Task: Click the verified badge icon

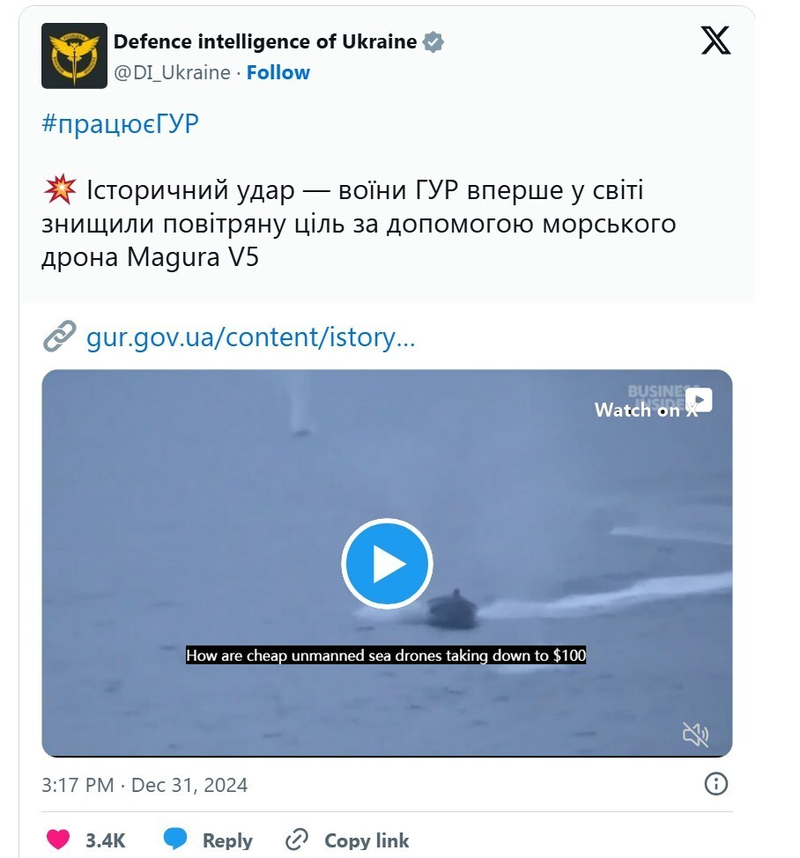Action: (433, 42)
